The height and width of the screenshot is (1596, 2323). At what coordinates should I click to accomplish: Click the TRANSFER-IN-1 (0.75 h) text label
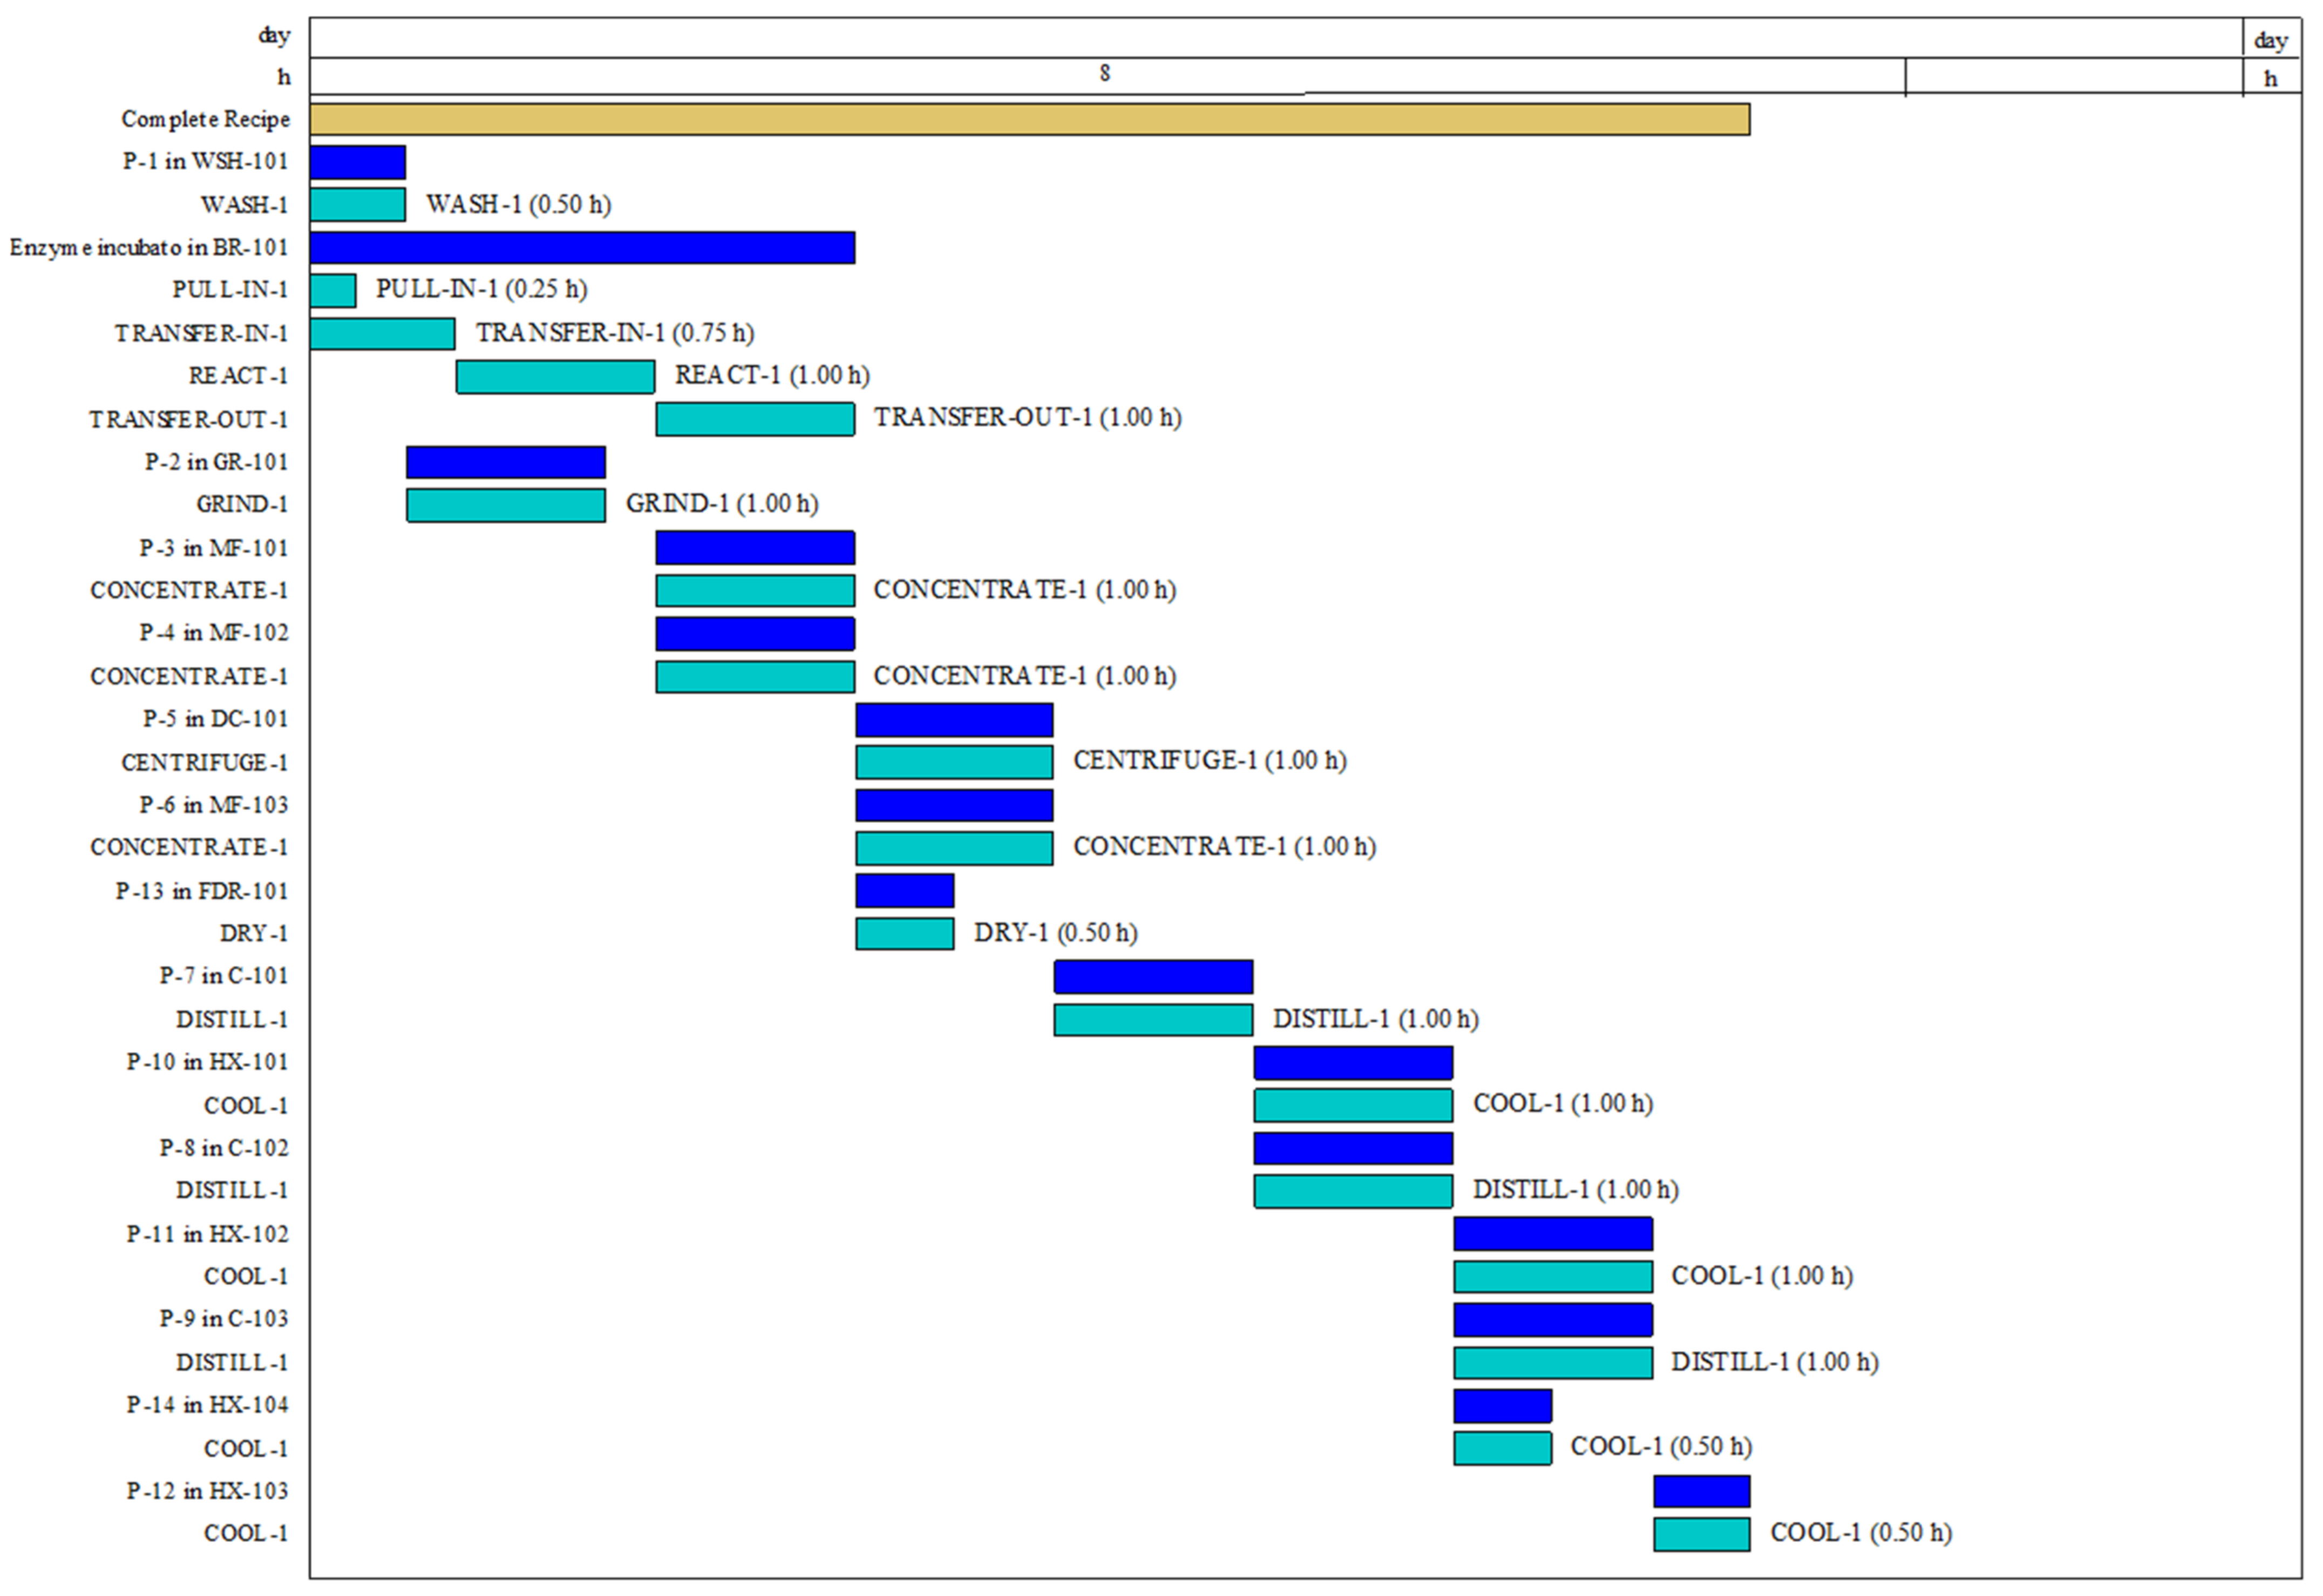614,332
